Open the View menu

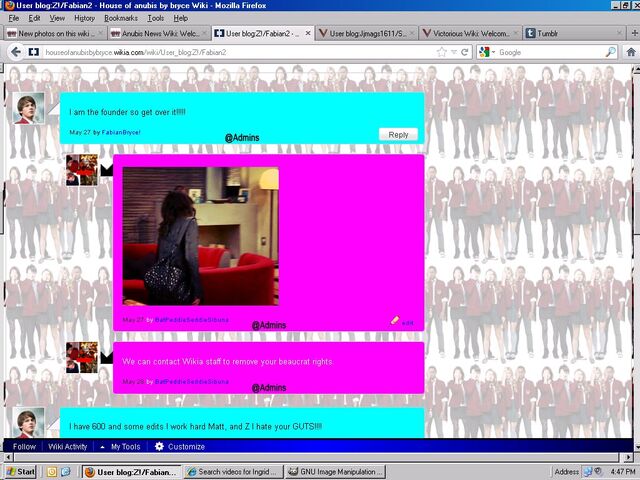57,18
